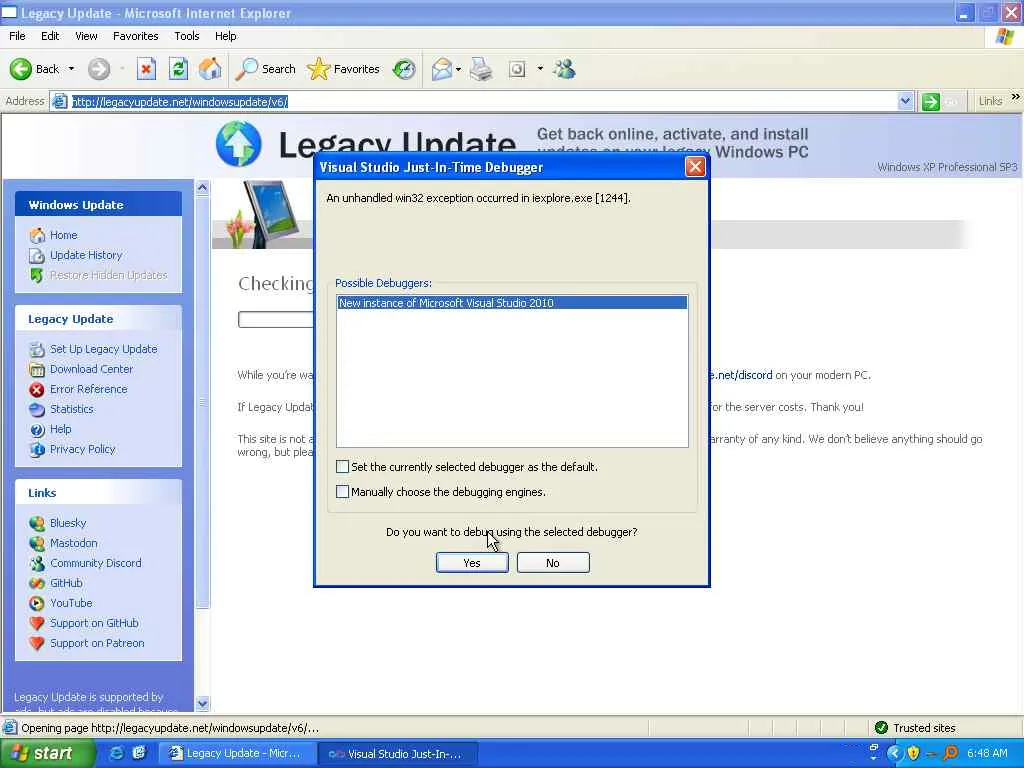
Task: Click the Privacy Policy info icon
Action: pyautogui.click(x=37, y=450)
